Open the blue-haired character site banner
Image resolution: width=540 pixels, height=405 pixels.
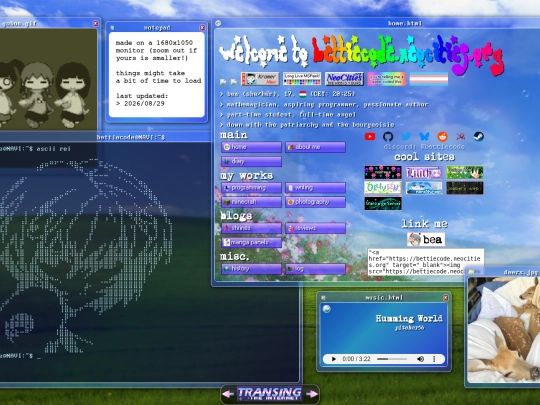424,188
